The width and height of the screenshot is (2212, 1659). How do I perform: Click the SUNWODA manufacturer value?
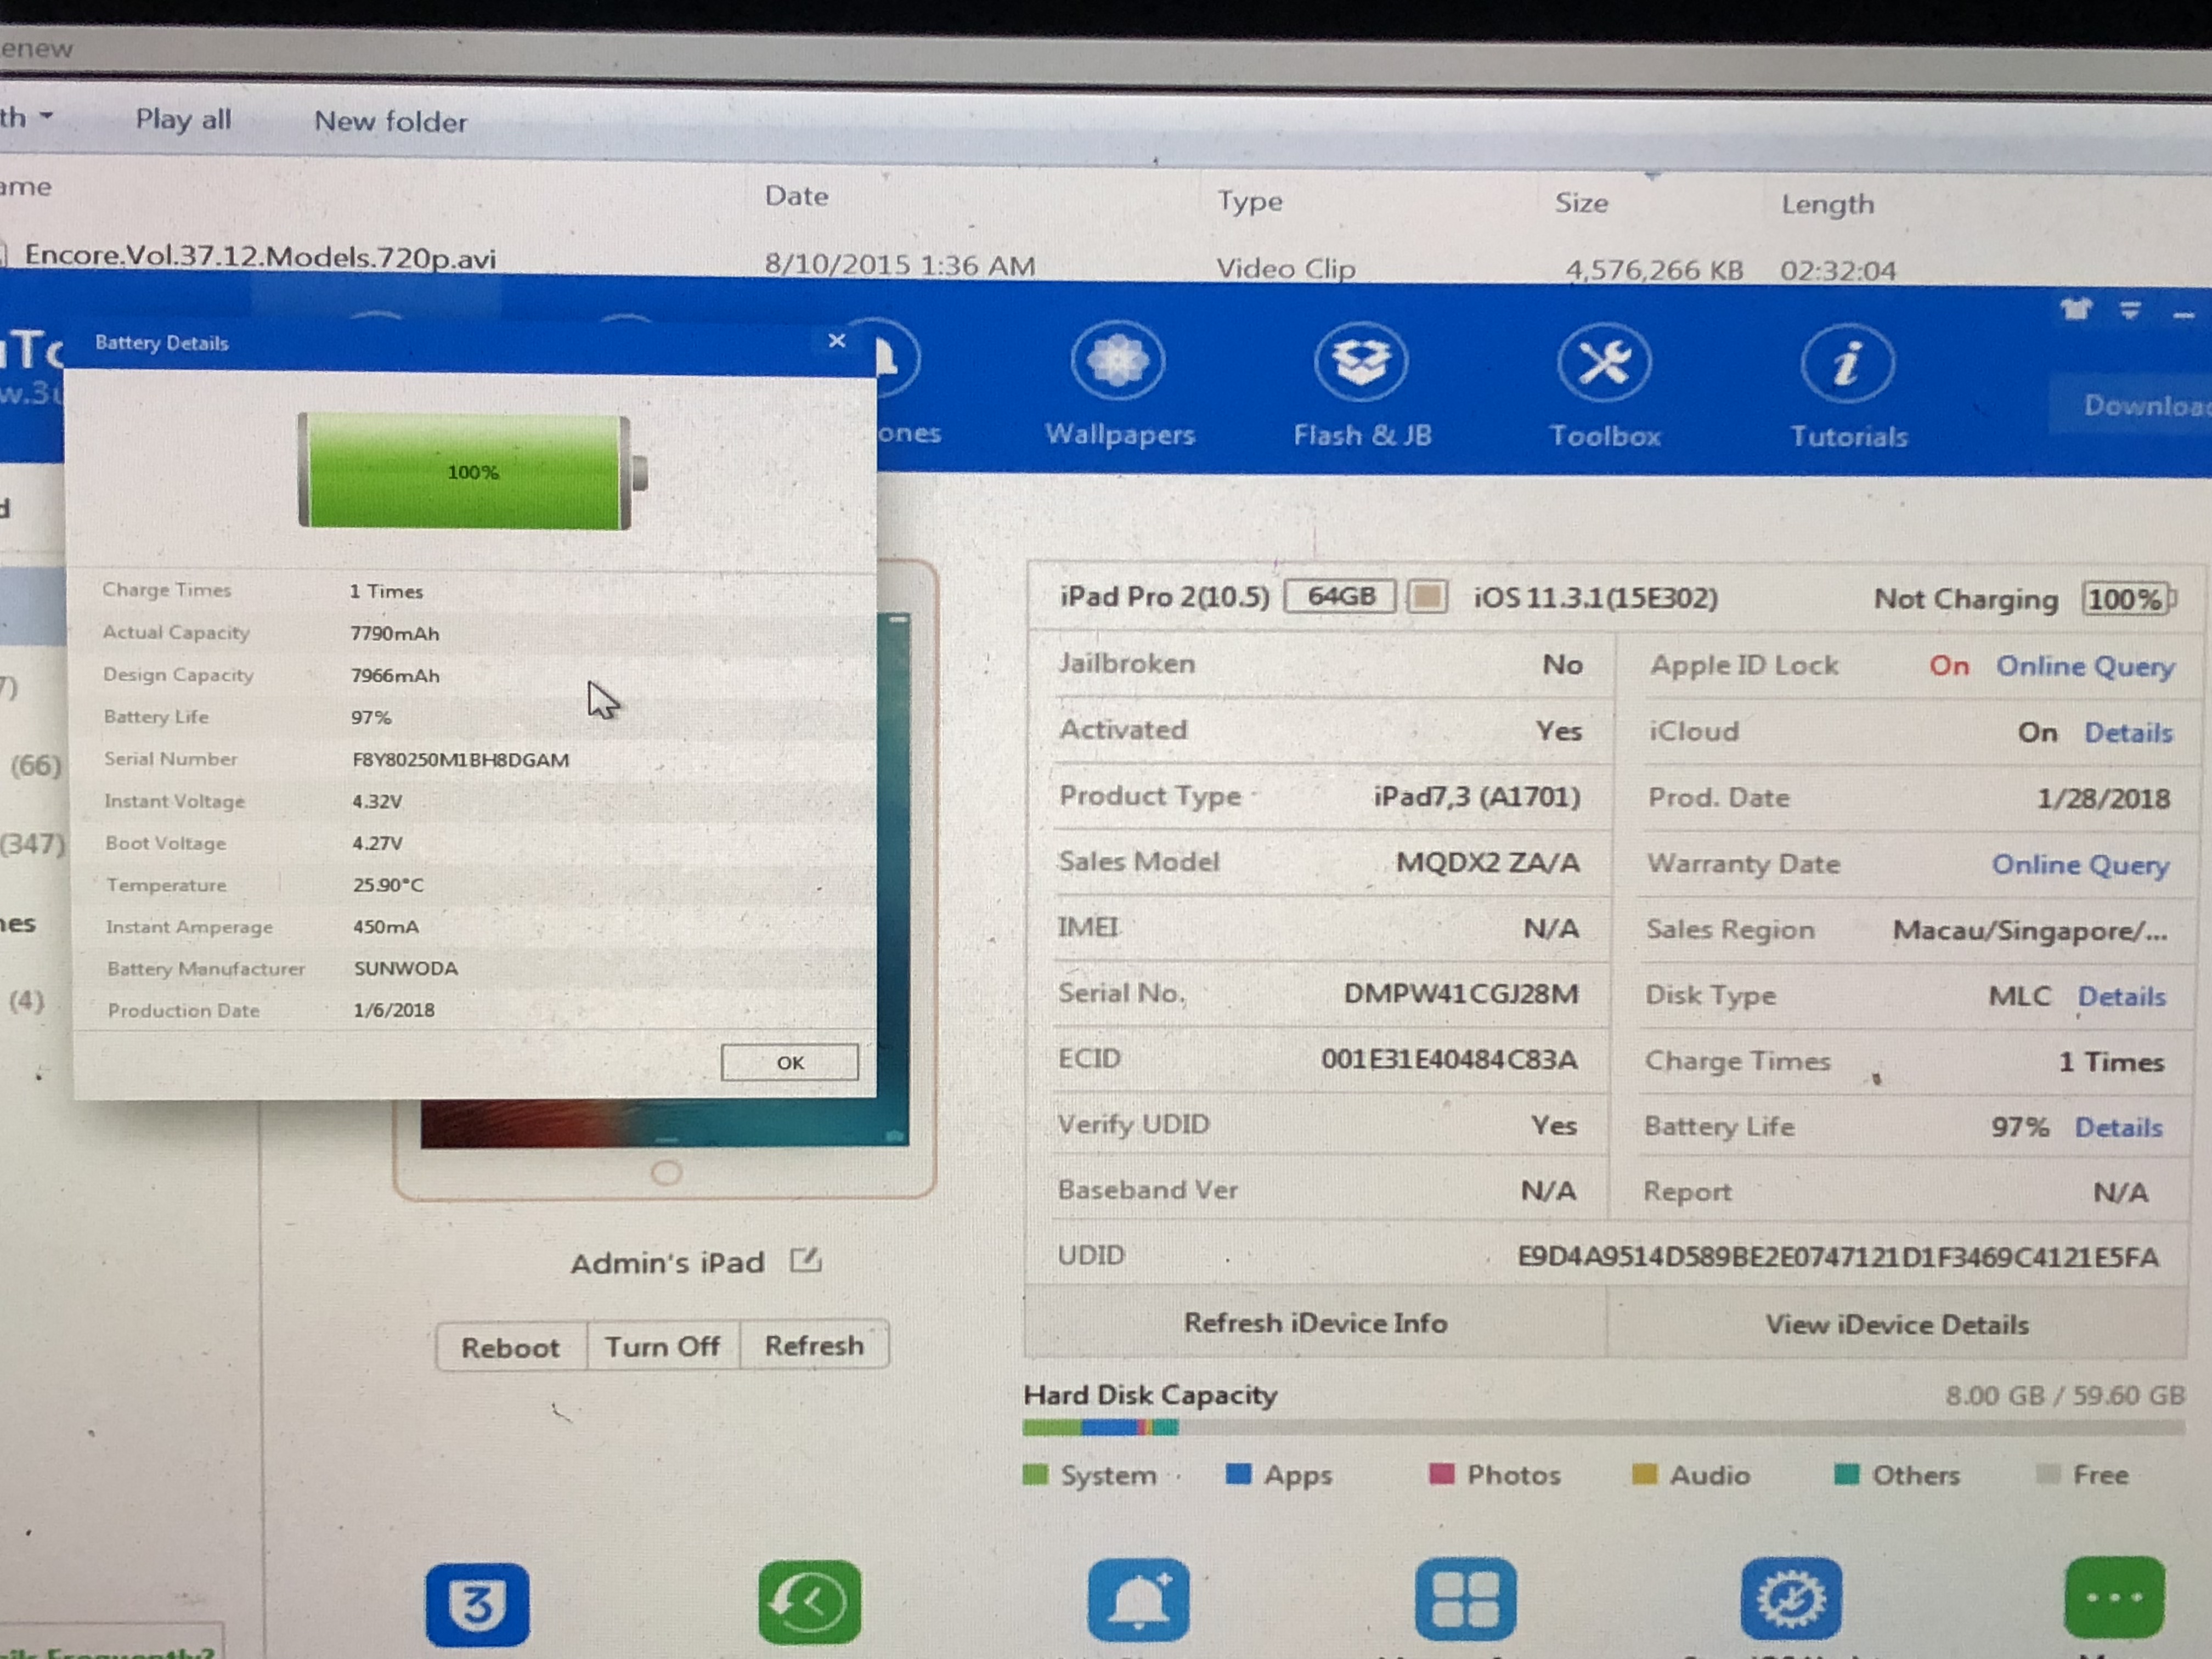point(406,968)
